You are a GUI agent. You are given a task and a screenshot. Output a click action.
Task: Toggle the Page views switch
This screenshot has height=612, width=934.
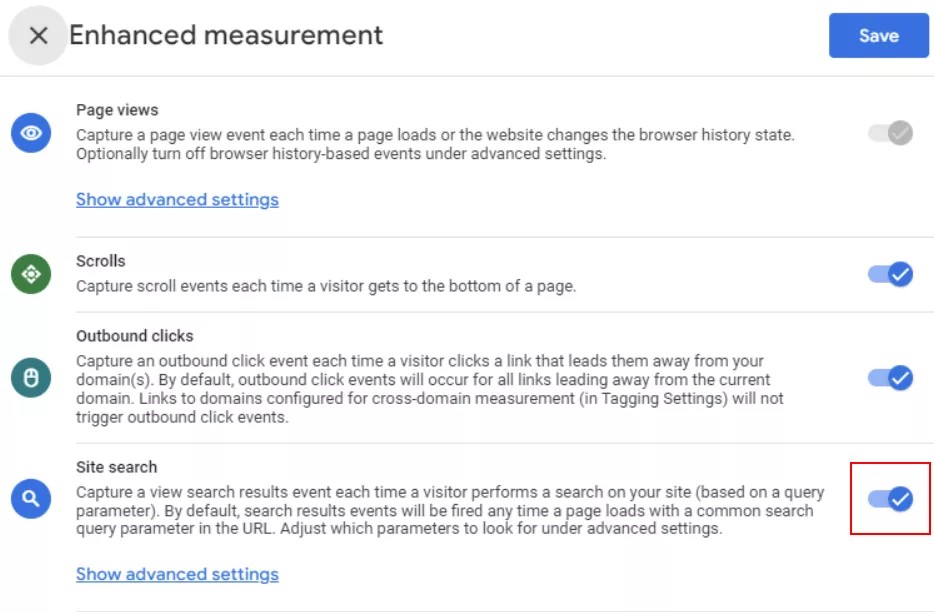click(890, 133)
